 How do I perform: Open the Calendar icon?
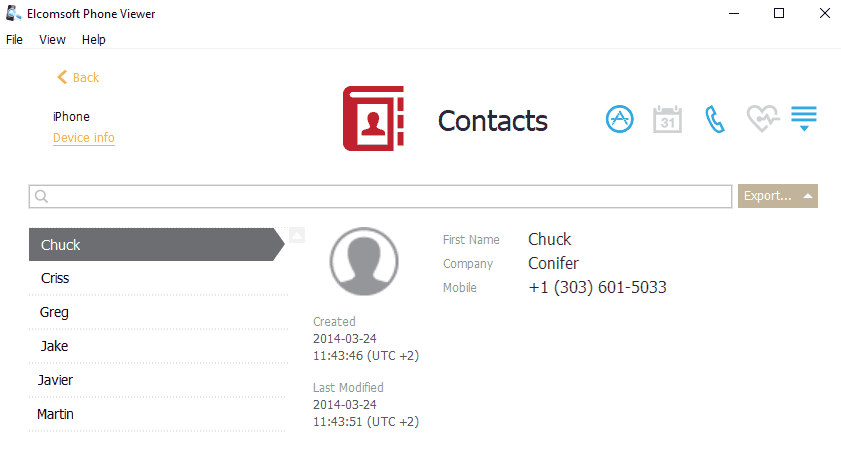(667, 120)
